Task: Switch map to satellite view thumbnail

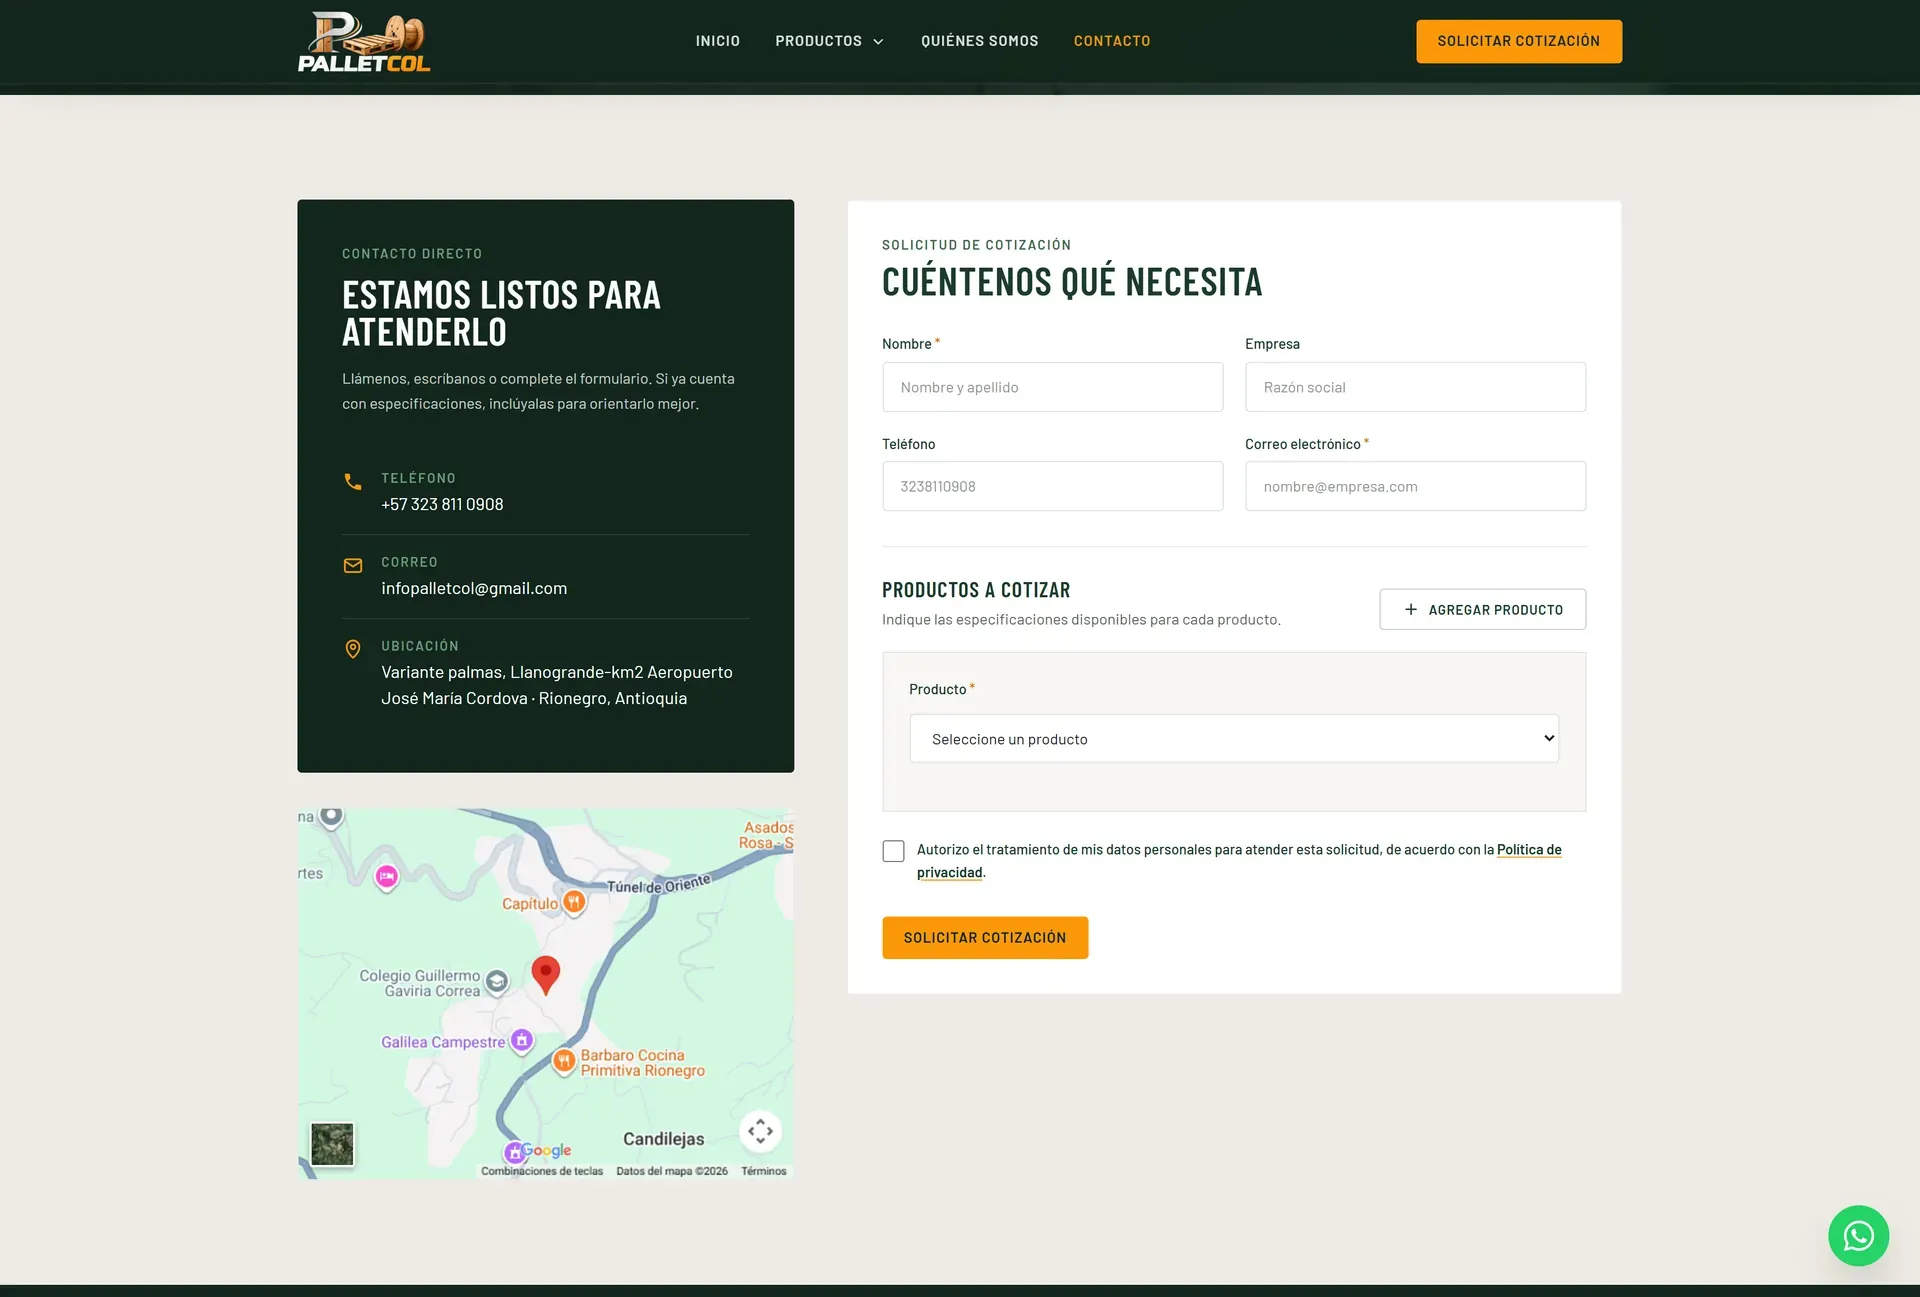Action: click(332, 1144)
